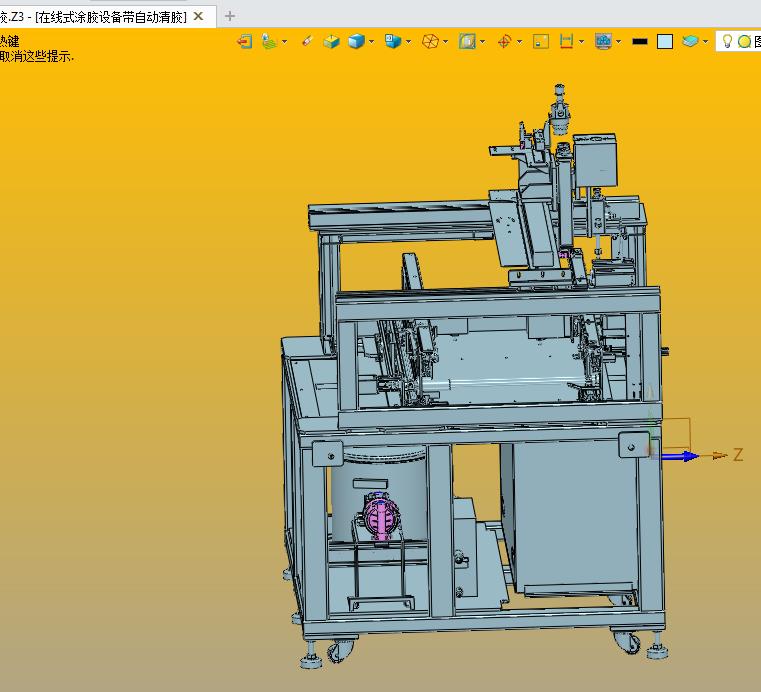Click the red dimension measure icon
Image resolution: width=761 pixels, height=692 pixels.
[566, 42]
